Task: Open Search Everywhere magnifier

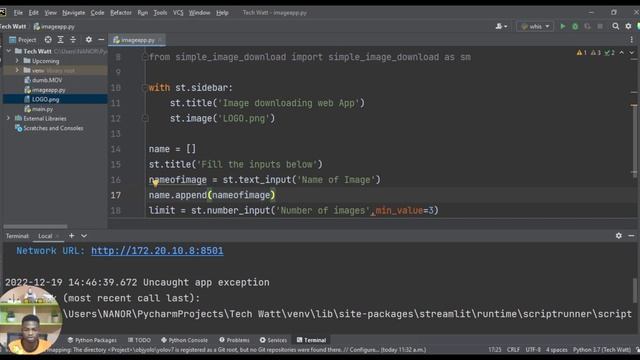Action: [x=616, y=27]
